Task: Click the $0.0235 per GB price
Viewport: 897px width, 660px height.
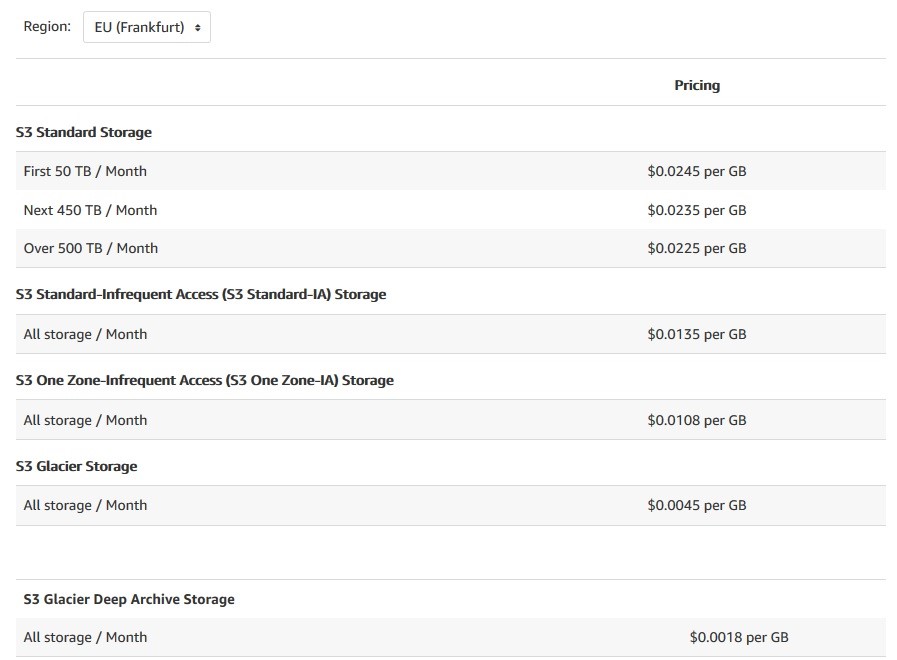Action: tap(697, 210)
